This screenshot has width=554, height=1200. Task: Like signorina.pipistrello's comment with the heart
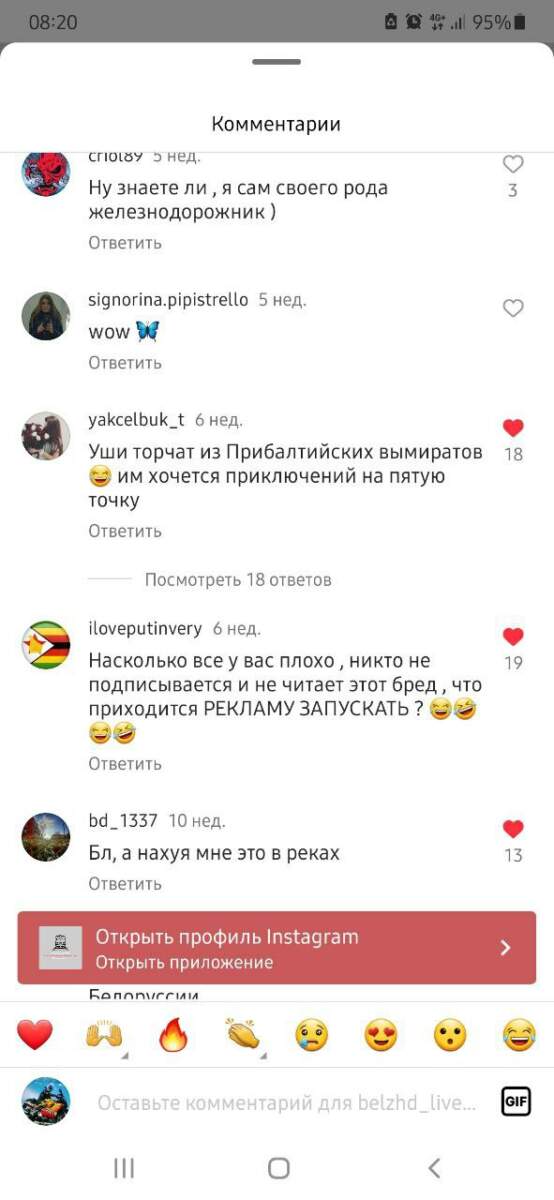513,308
